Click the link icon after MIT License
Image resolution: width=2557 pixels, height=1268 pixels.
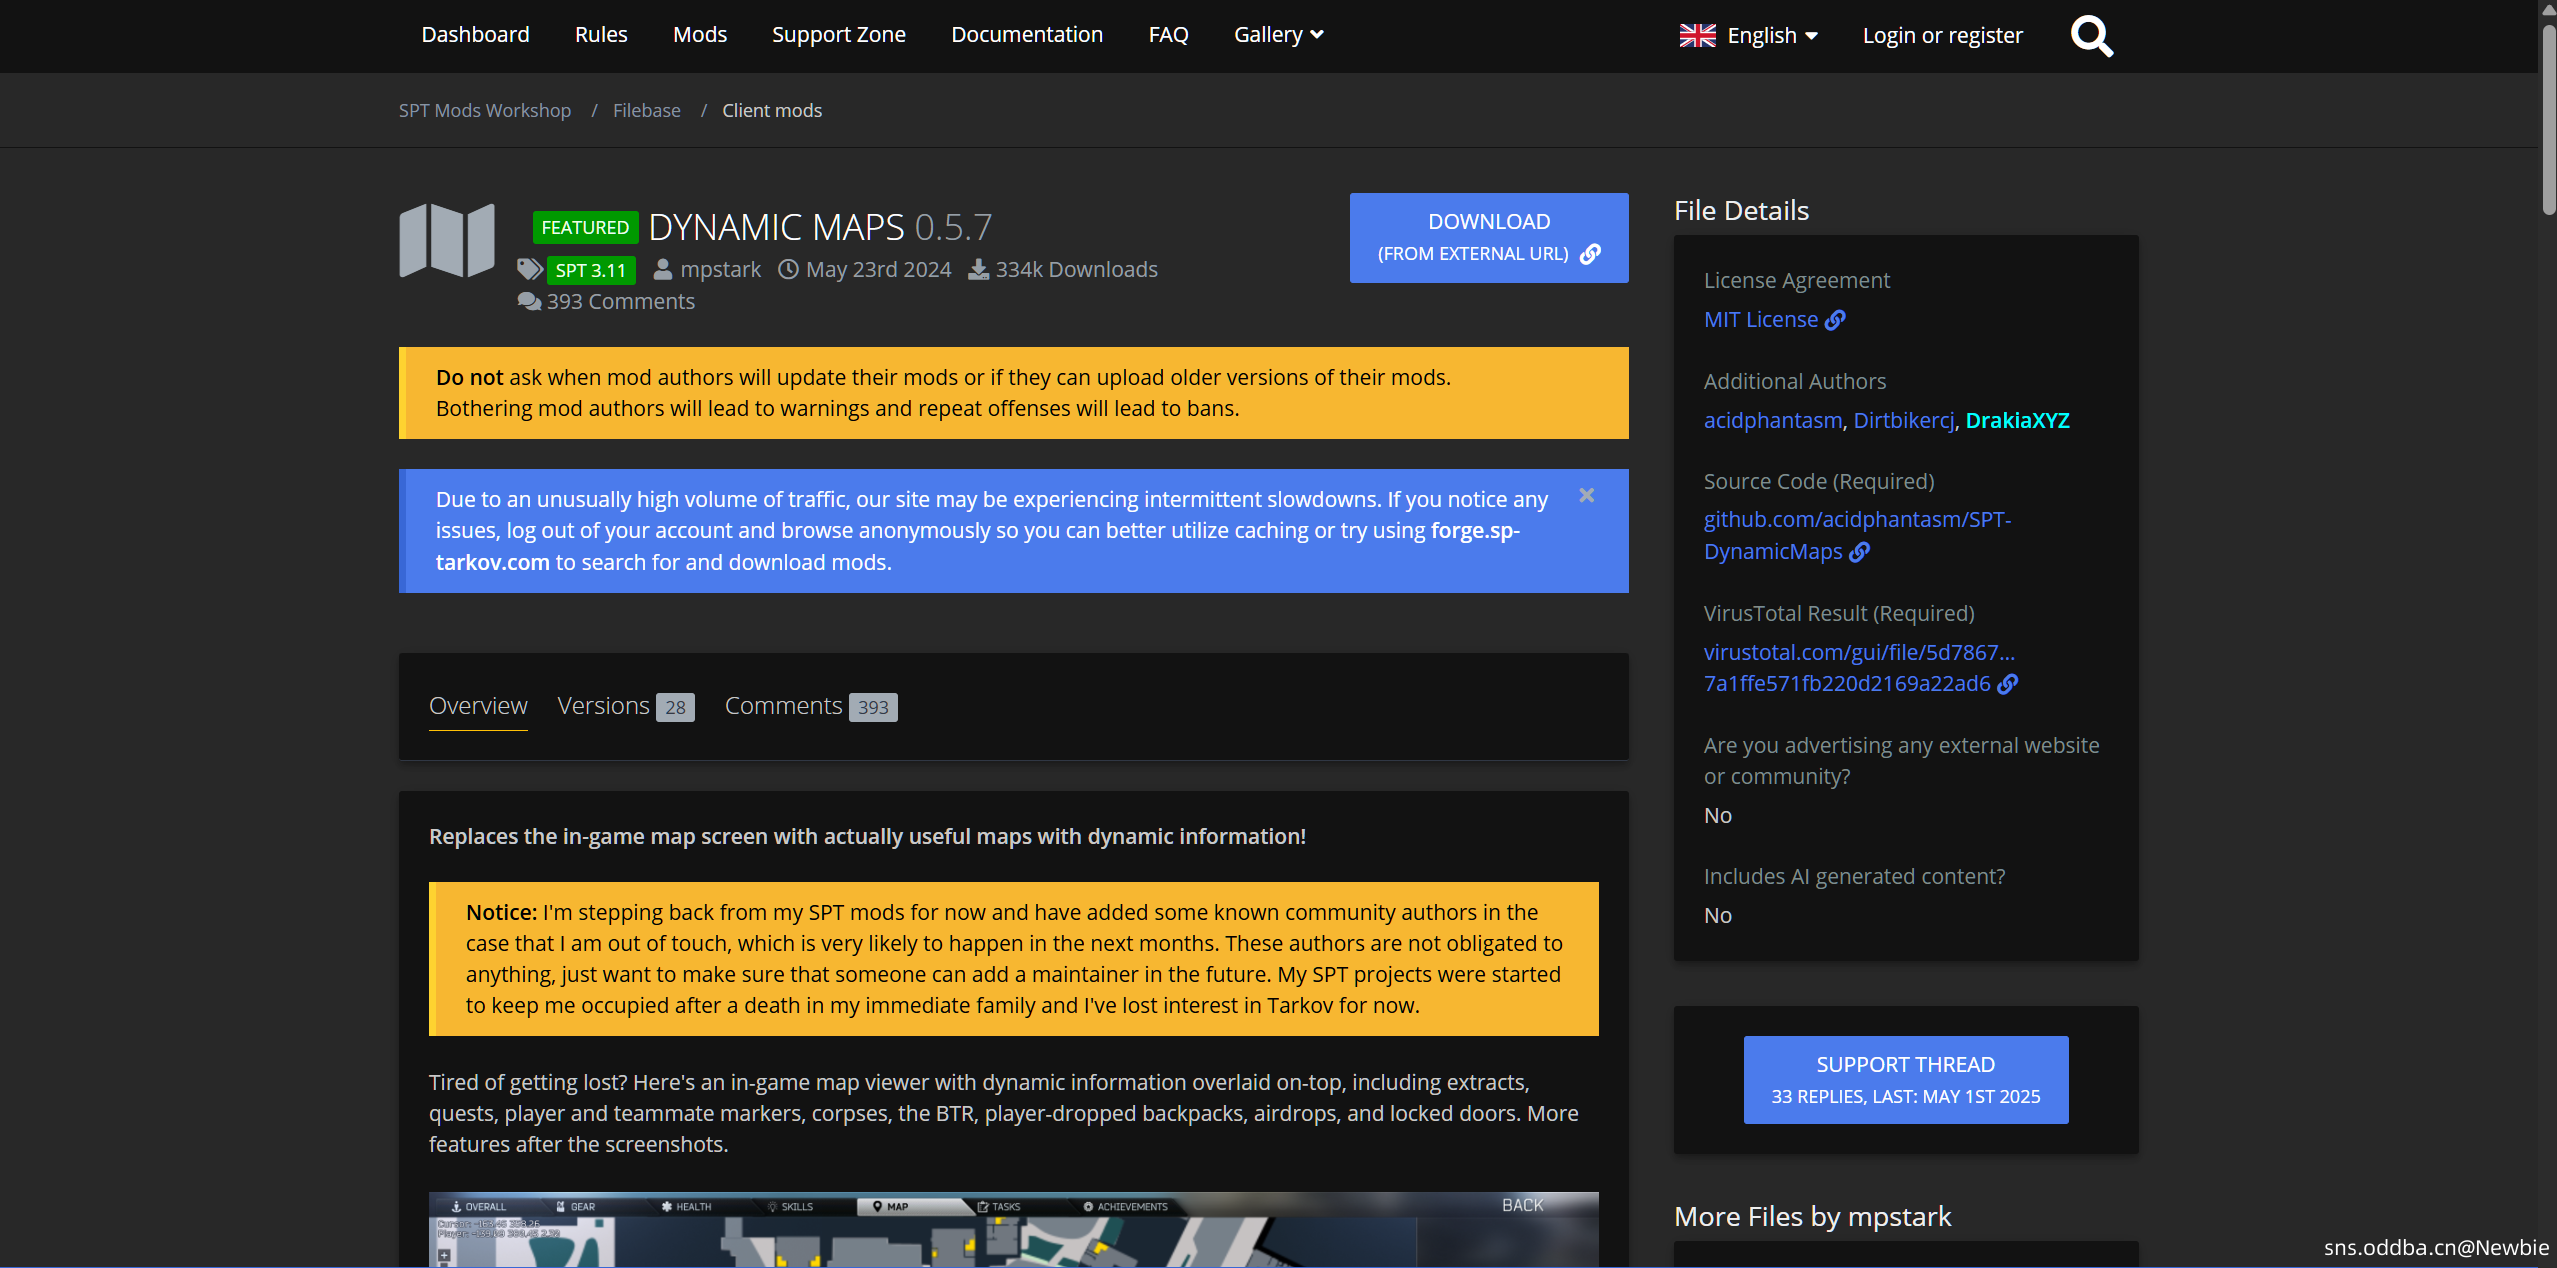coord(1835,320)
